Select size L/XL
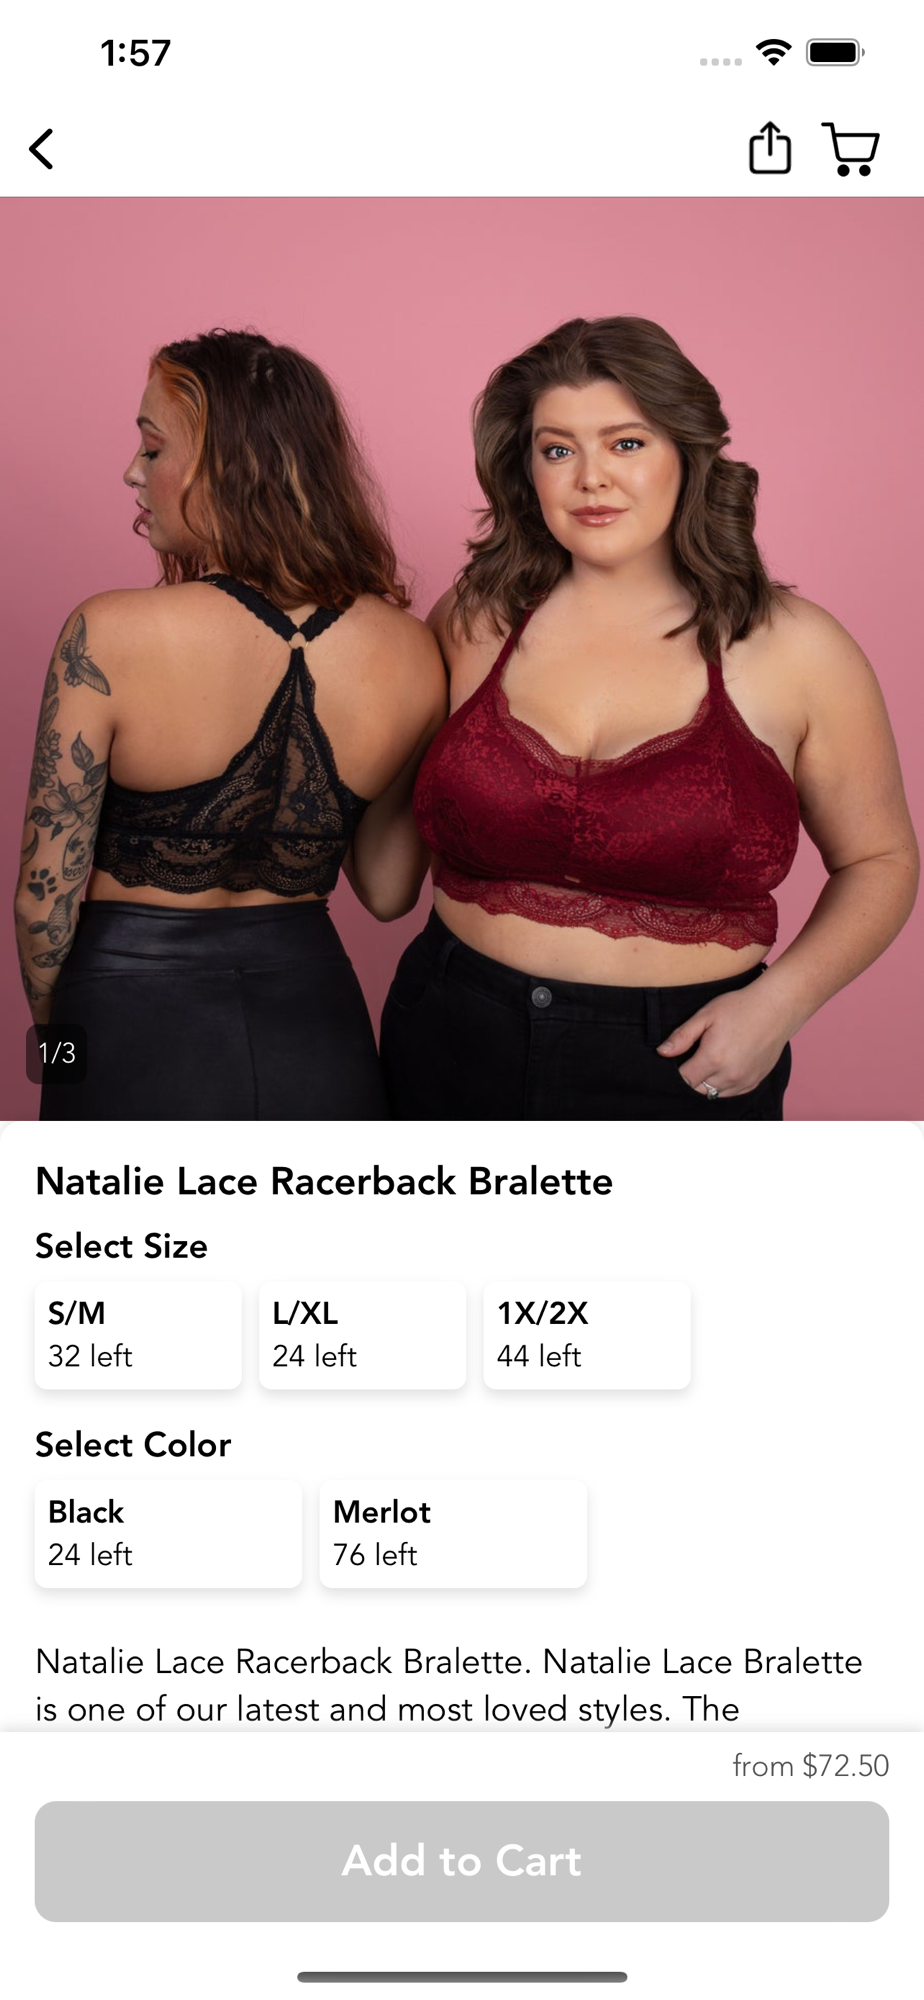Image resolution: width=924 pixels, height=2000 pixels. pyautogui.click(x=362, y=1335)
